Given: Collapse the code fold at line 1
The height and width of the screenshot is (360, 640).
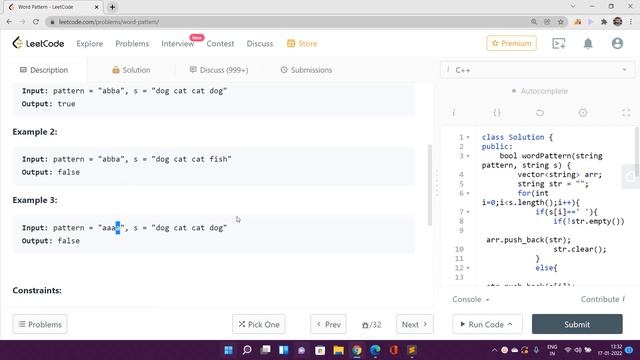Looking at the screenshot, I should click(x=468, y=138).
